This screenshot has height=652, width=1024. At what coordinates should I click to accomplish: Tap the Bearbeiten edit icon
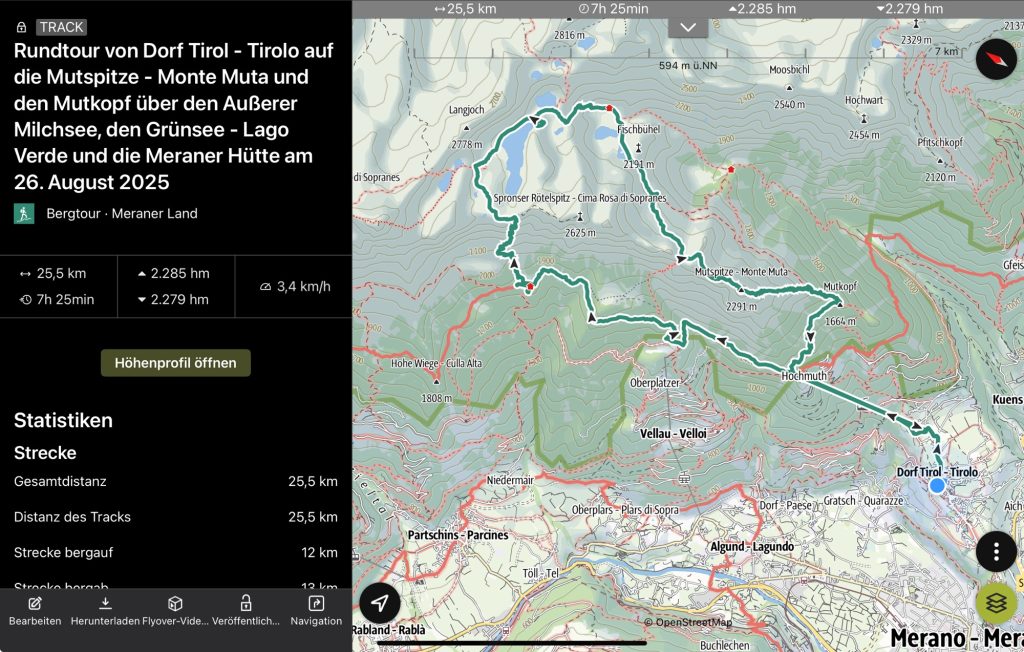pos(35,604)
